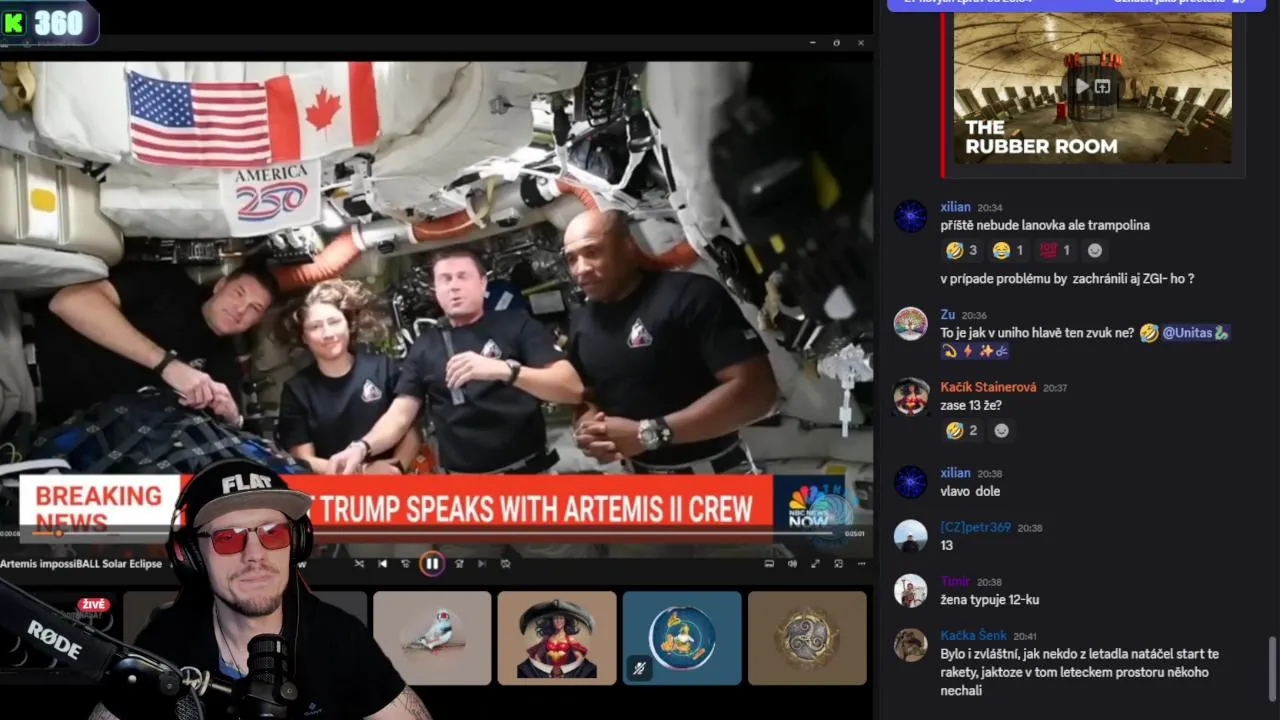This screenshot has width=1280, height=720.
Task: Toggle rolling-laughing reaction with count 3
Action: tap(961, 250)
